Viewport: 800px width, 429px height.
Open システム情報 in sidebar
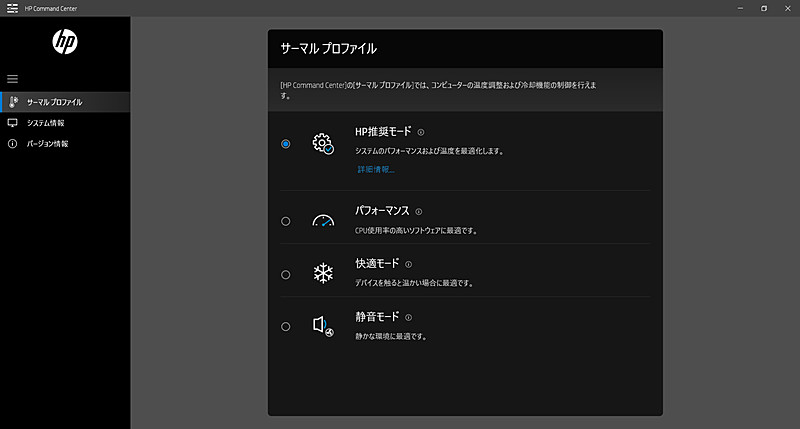[x=65, y=123]
